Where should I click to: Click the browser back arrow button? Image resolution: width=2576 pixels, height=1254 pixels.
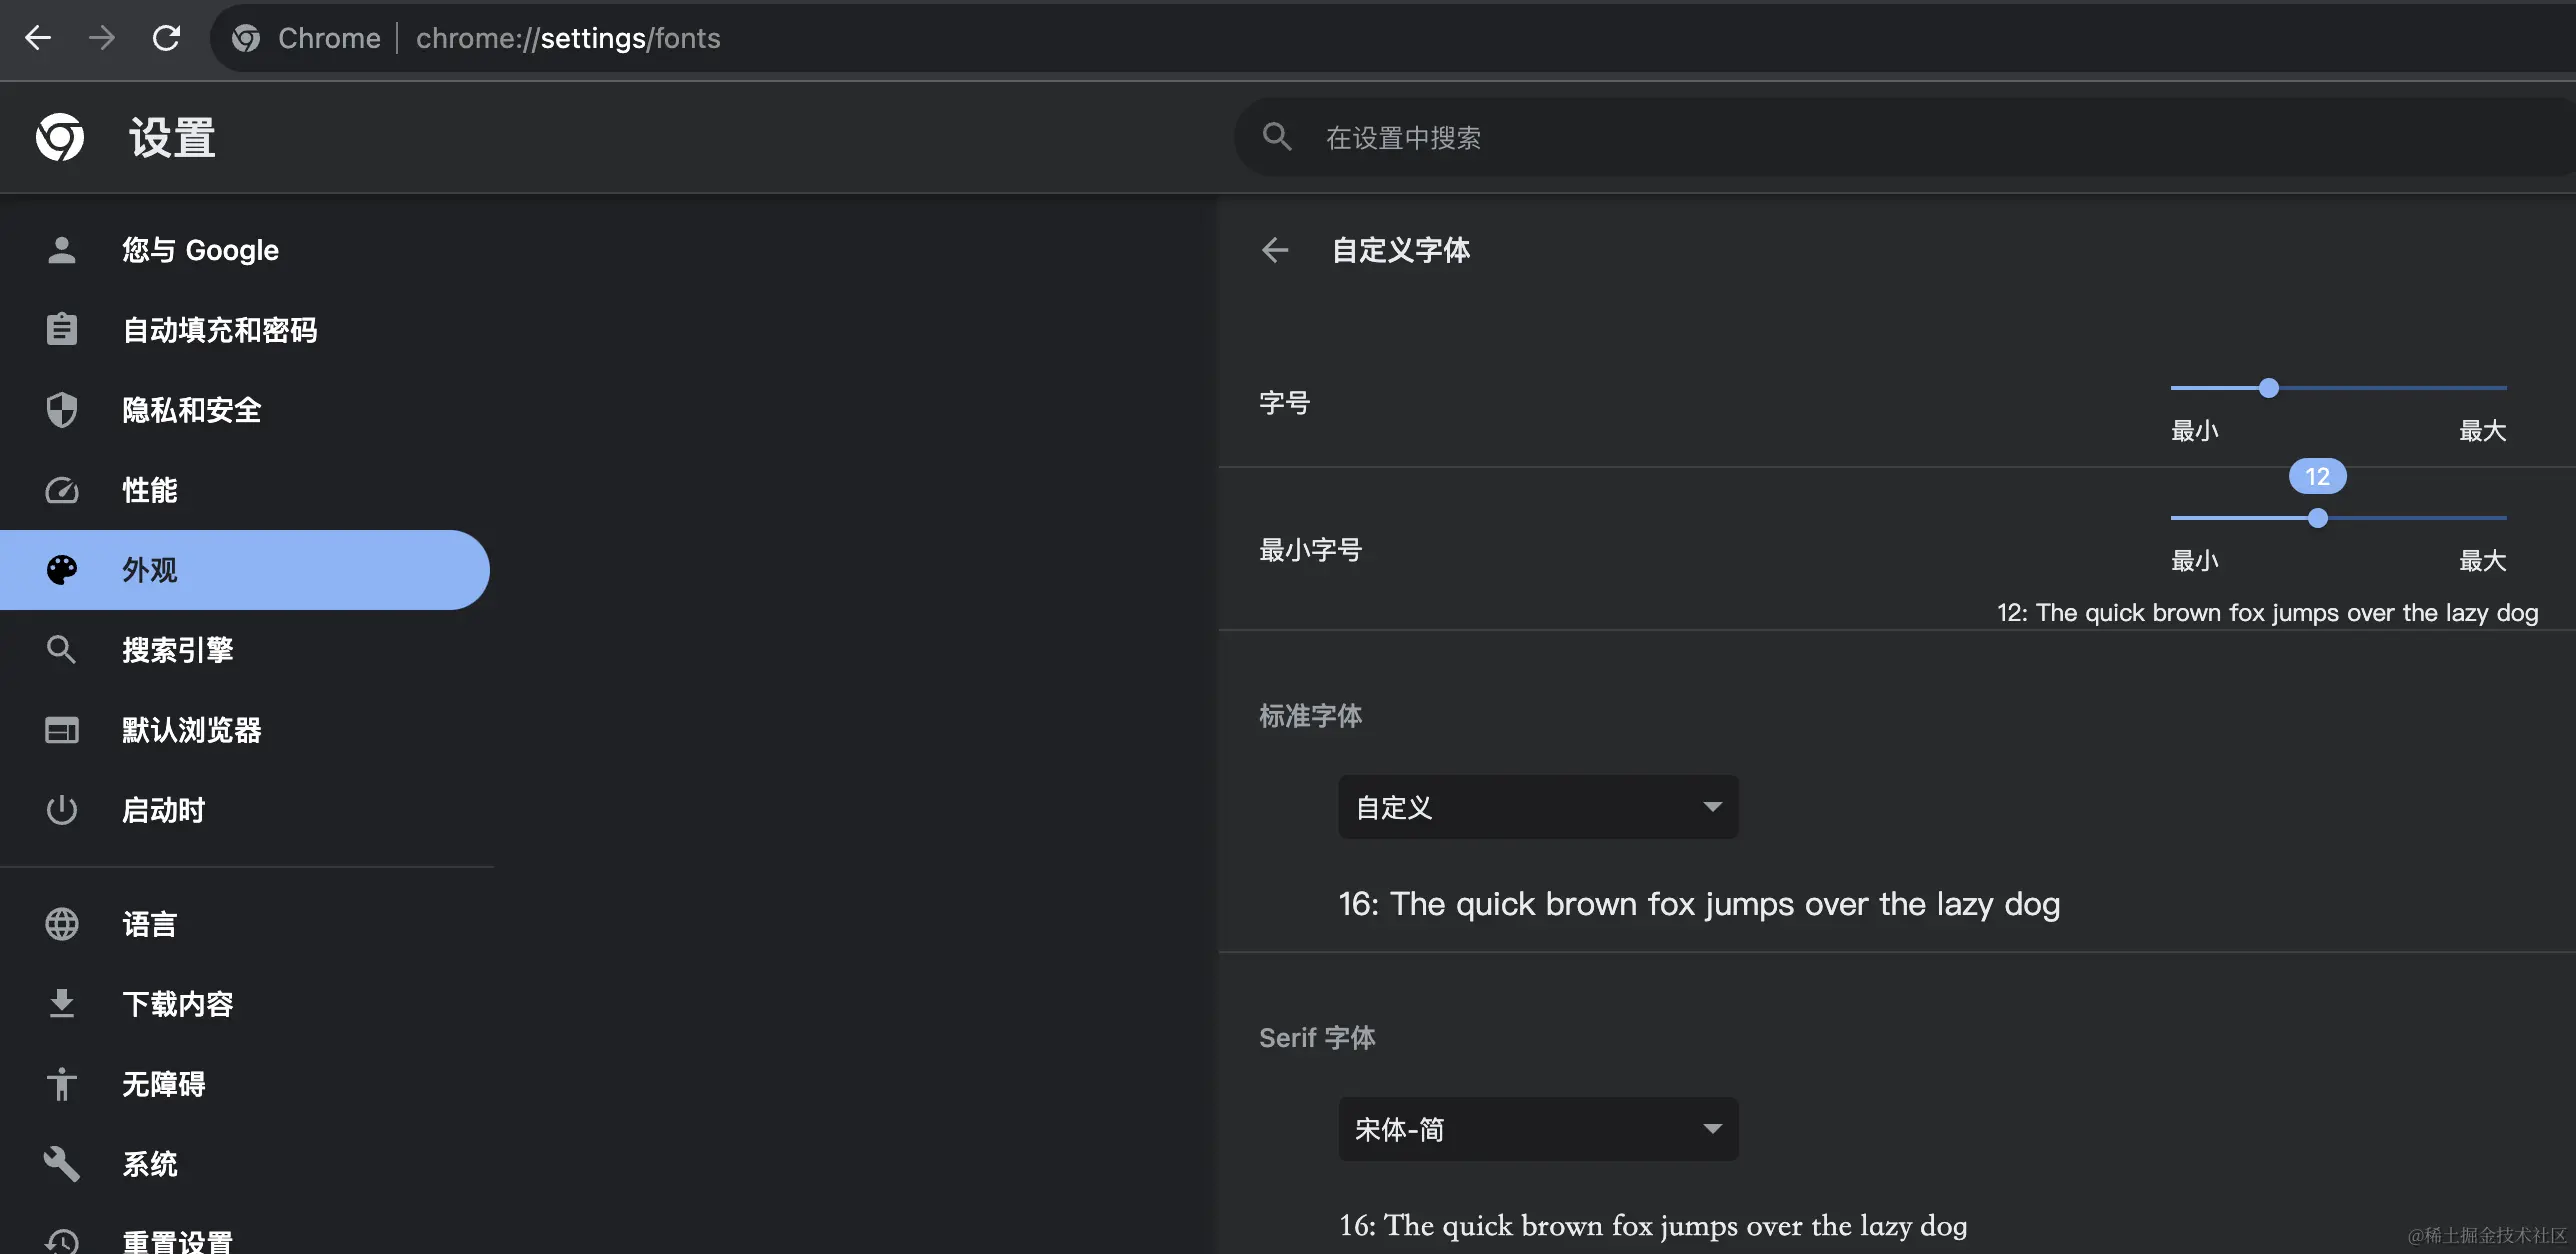[x=38, y=38]
